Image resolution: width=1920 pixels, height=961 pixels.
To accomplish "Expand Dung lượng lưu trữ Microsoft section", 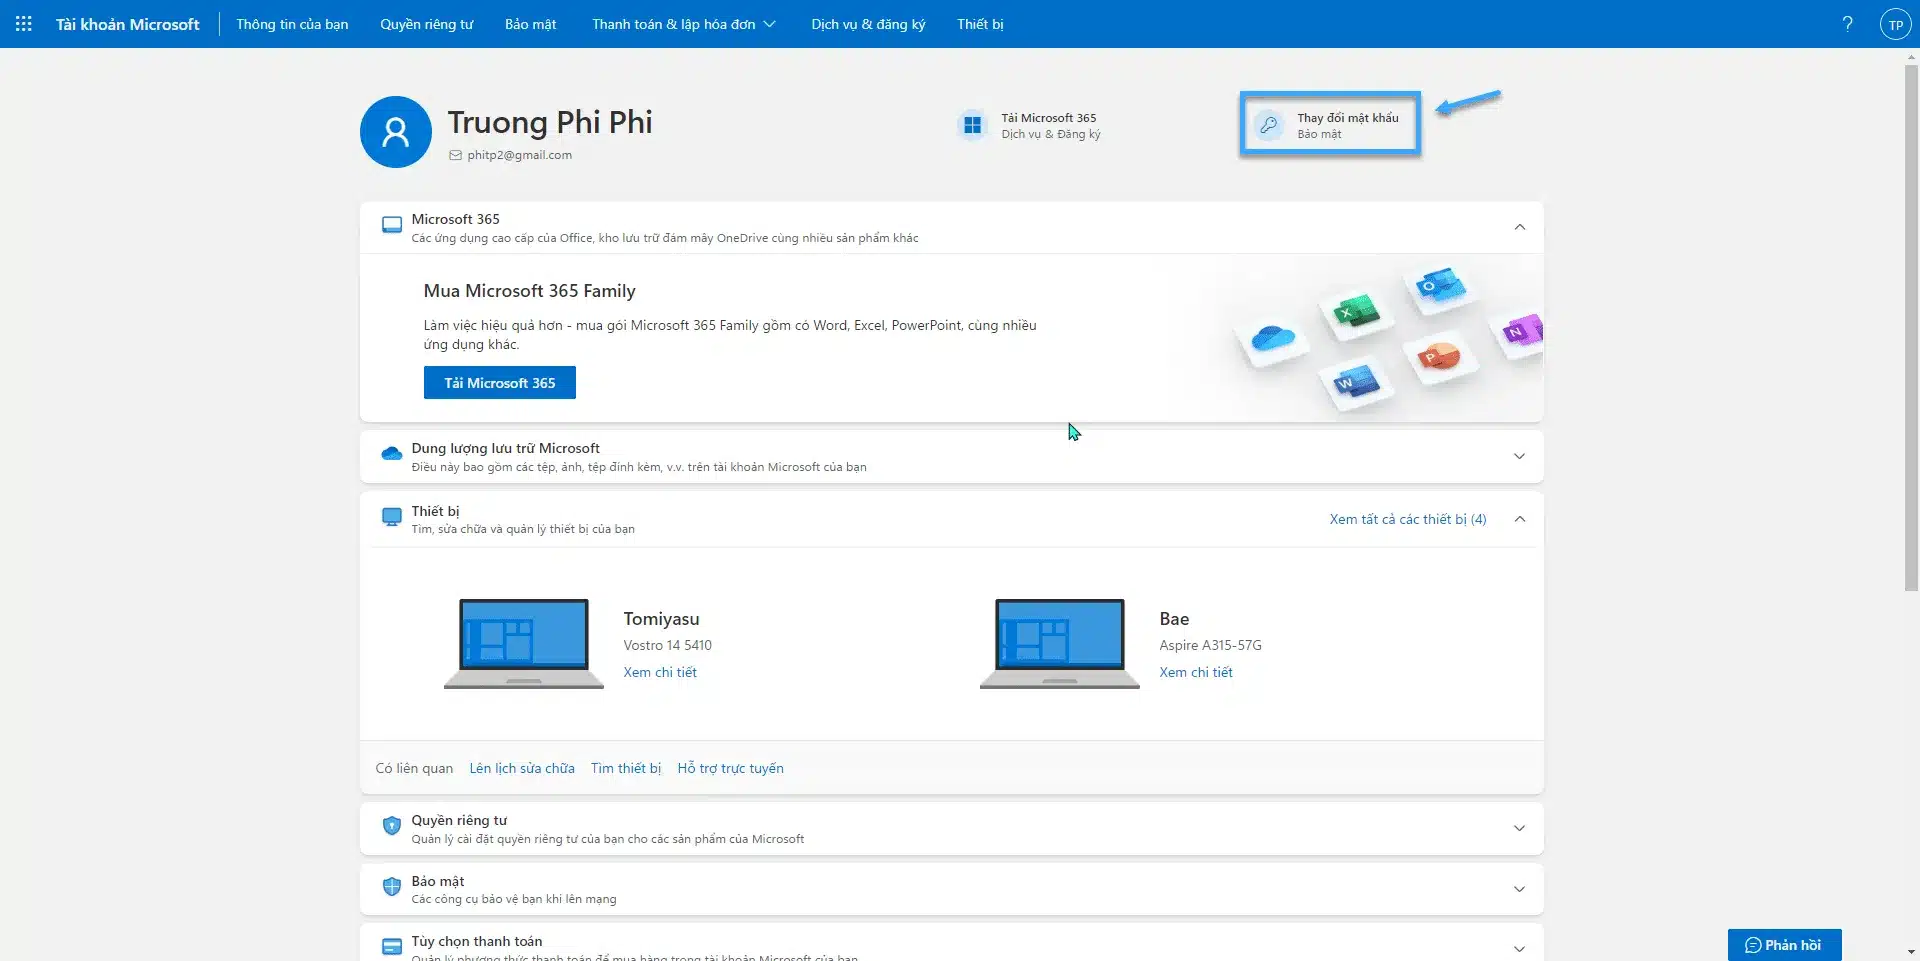I will coord(1519,456).
